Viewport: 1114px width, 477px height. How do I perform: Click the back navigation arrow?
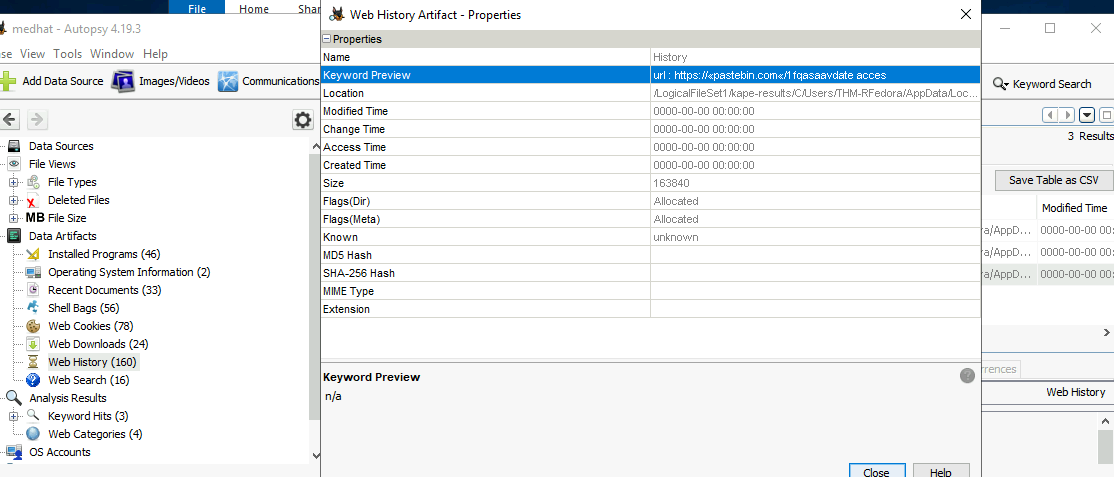click(10, 120)
